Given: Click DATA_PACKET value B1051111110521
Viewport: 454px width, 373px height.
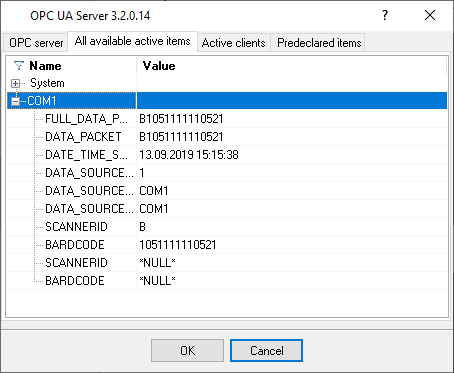Looking at the screenshot, I should 181,137.
